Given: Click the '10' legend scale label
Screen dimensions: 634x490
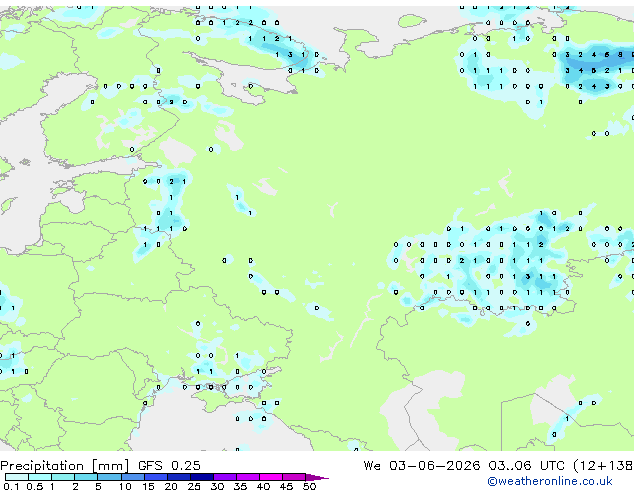Looking at the screenshot, I should coord(125,486).
